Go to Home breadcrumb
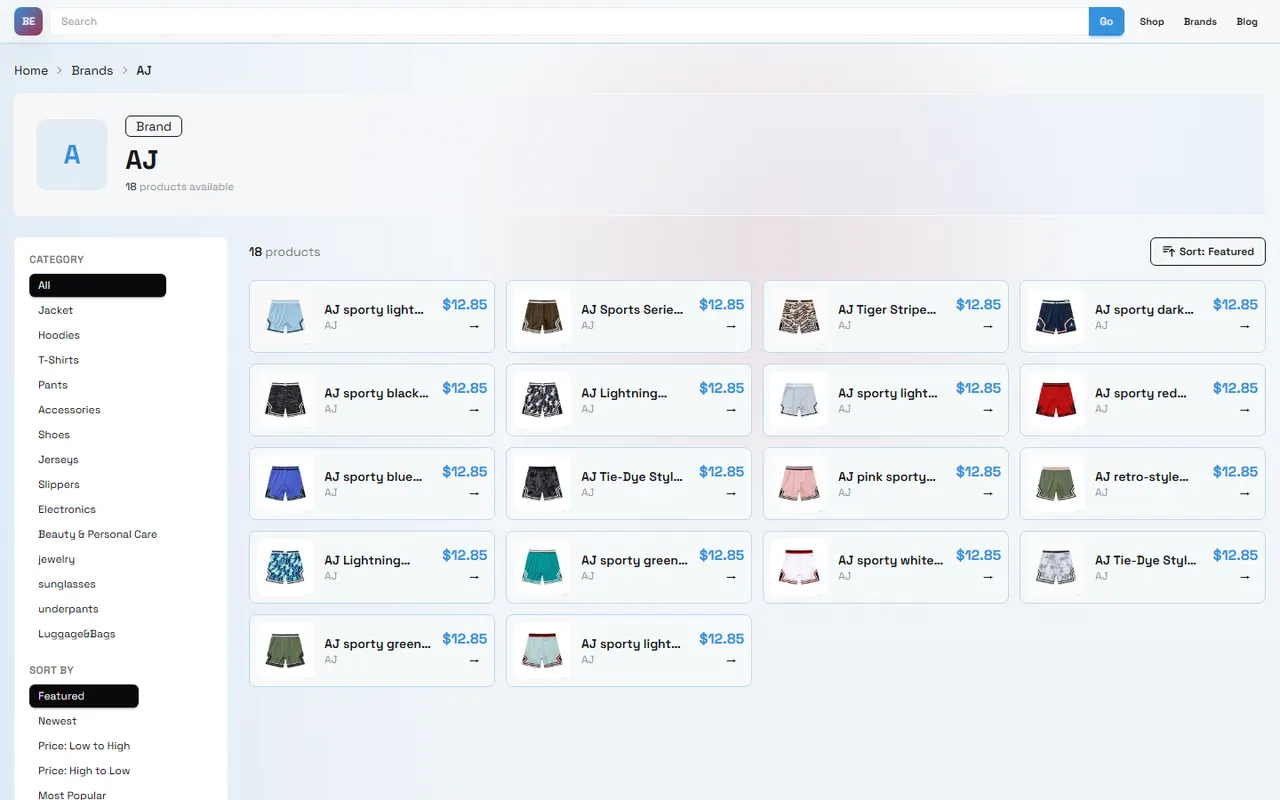This screenshot has width=1280, height=800. (x=31, y=70)
